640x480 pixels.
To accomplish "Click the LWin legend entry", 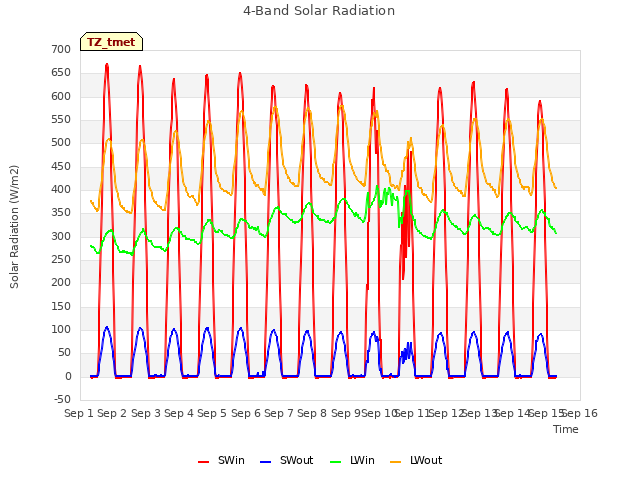I will (352, 460).
